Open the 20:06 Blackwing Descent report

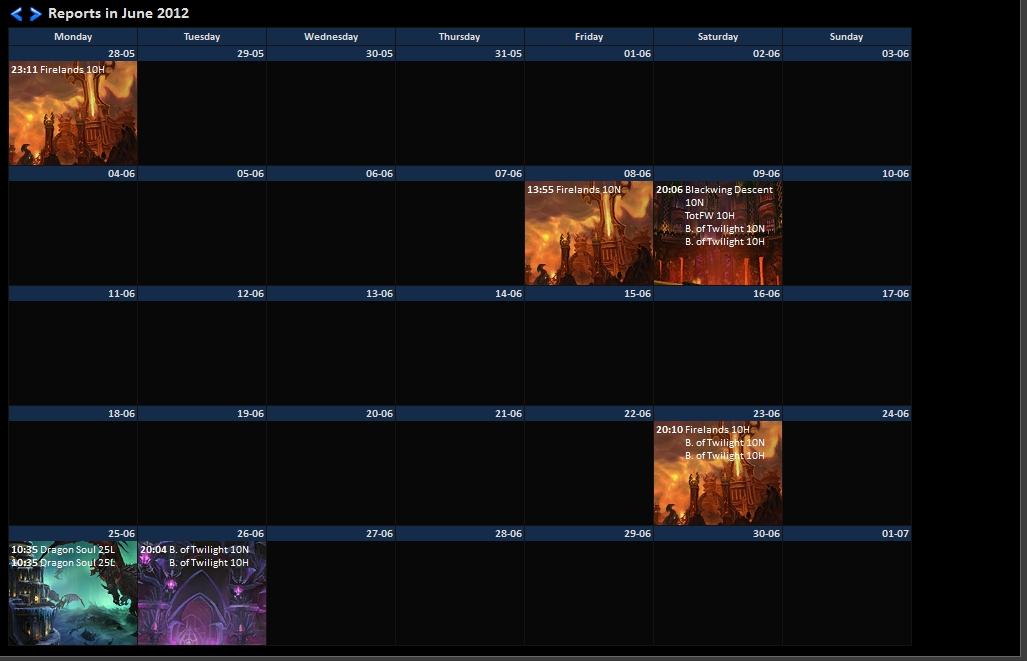(x=715, y=196)
